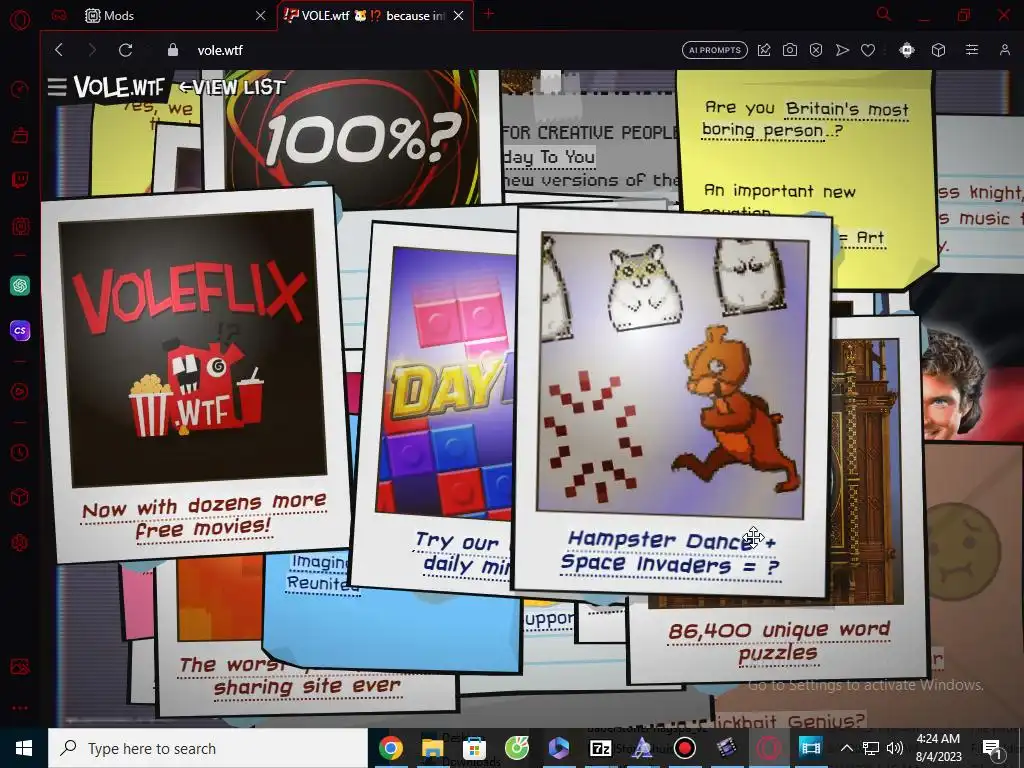The width and height of the screenshot is (1024, 768).
Task: Open File Explorer from taskbar
Action: tap(432, 748)
